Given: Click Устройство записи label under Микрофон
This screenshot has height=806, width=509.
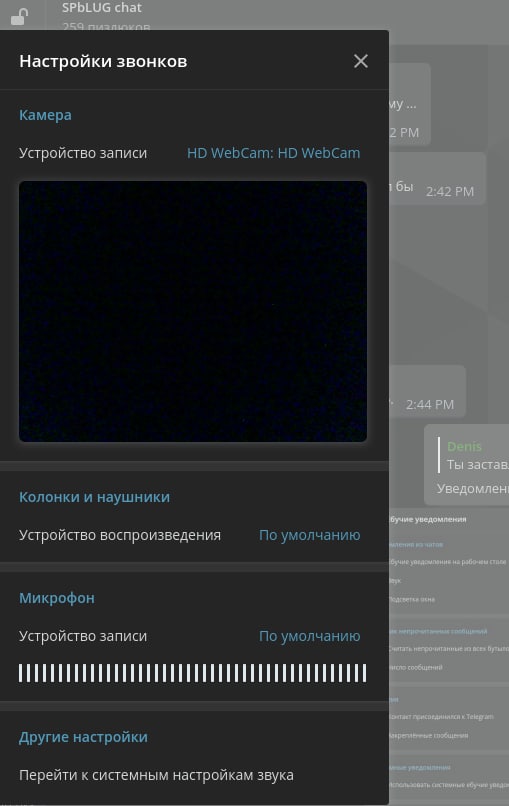Looking at the screenshot, I should coord(83,636).
